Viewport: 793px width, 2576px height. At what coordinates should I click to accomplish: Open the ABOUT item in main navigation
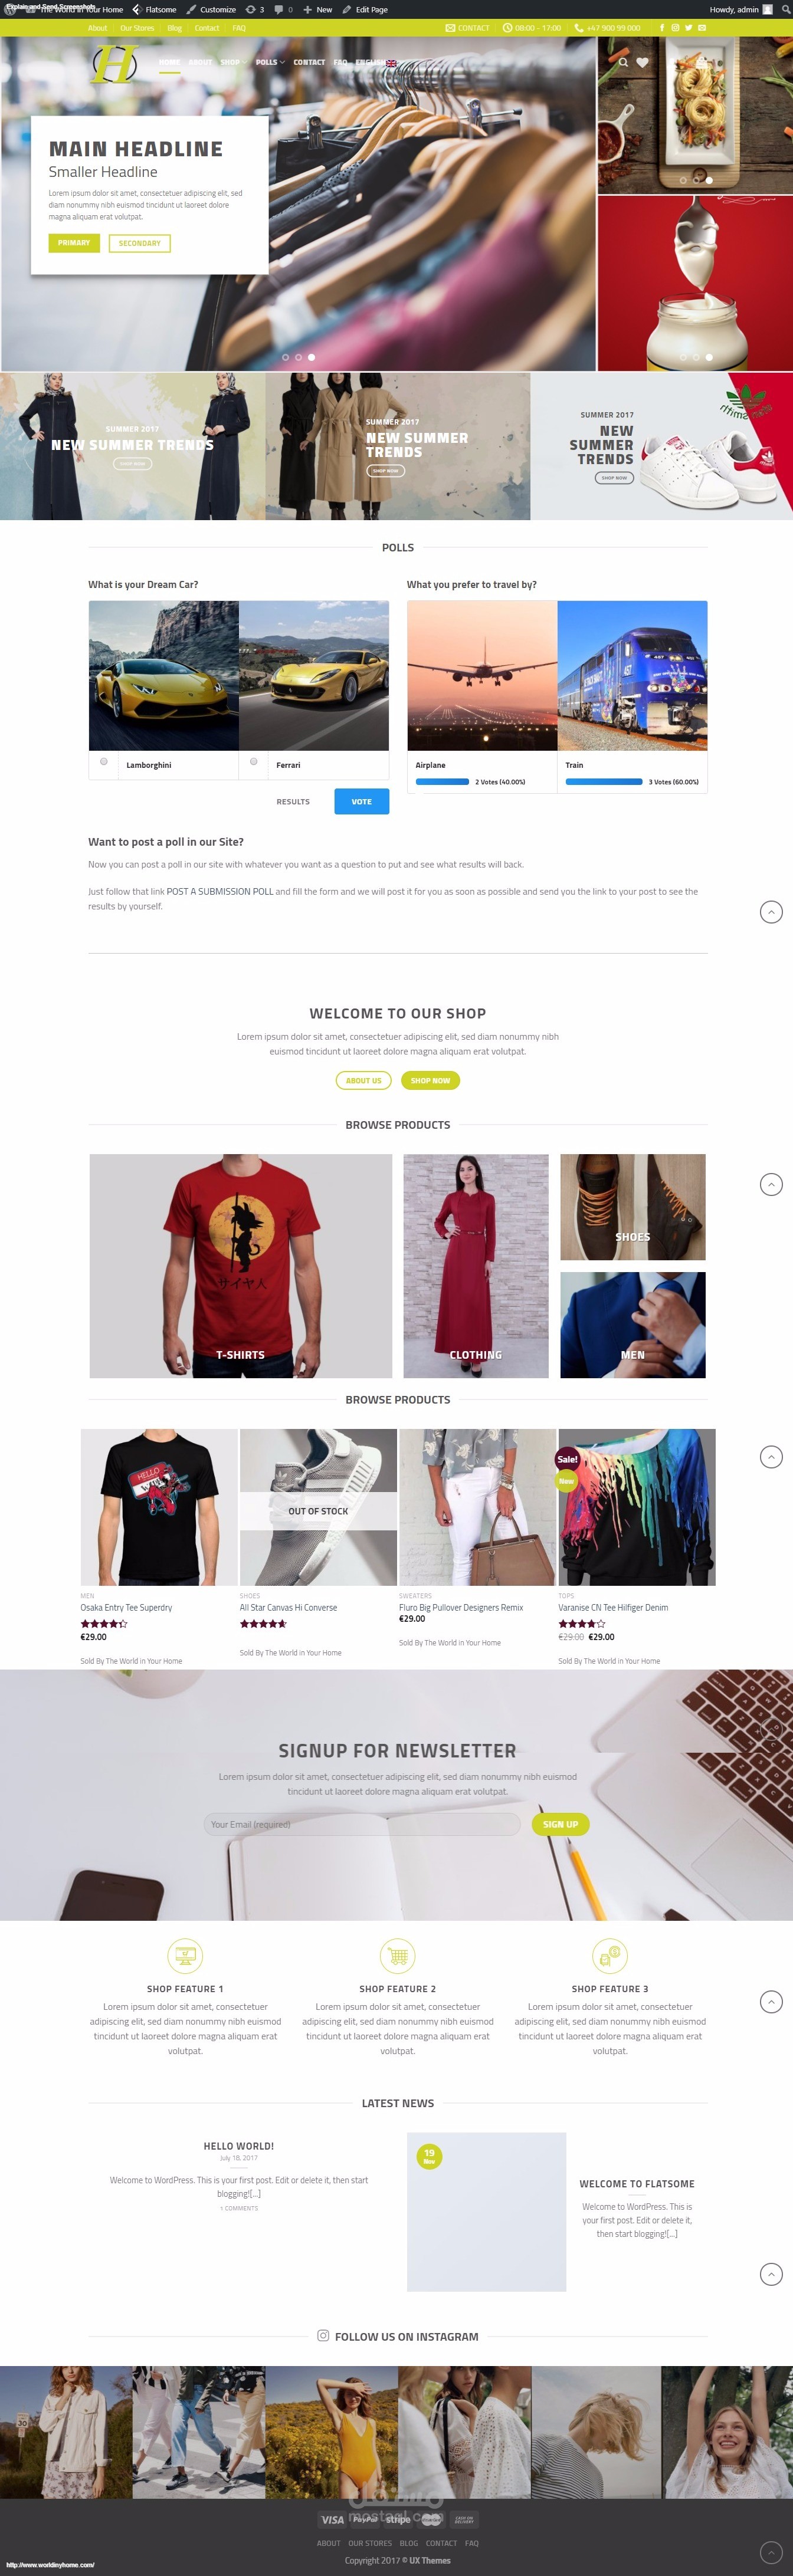(x=200, y=62)
